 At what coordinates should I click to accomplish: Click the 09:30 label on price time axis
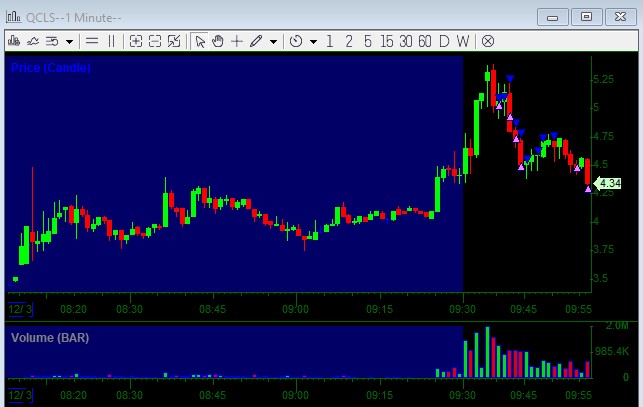462,309
